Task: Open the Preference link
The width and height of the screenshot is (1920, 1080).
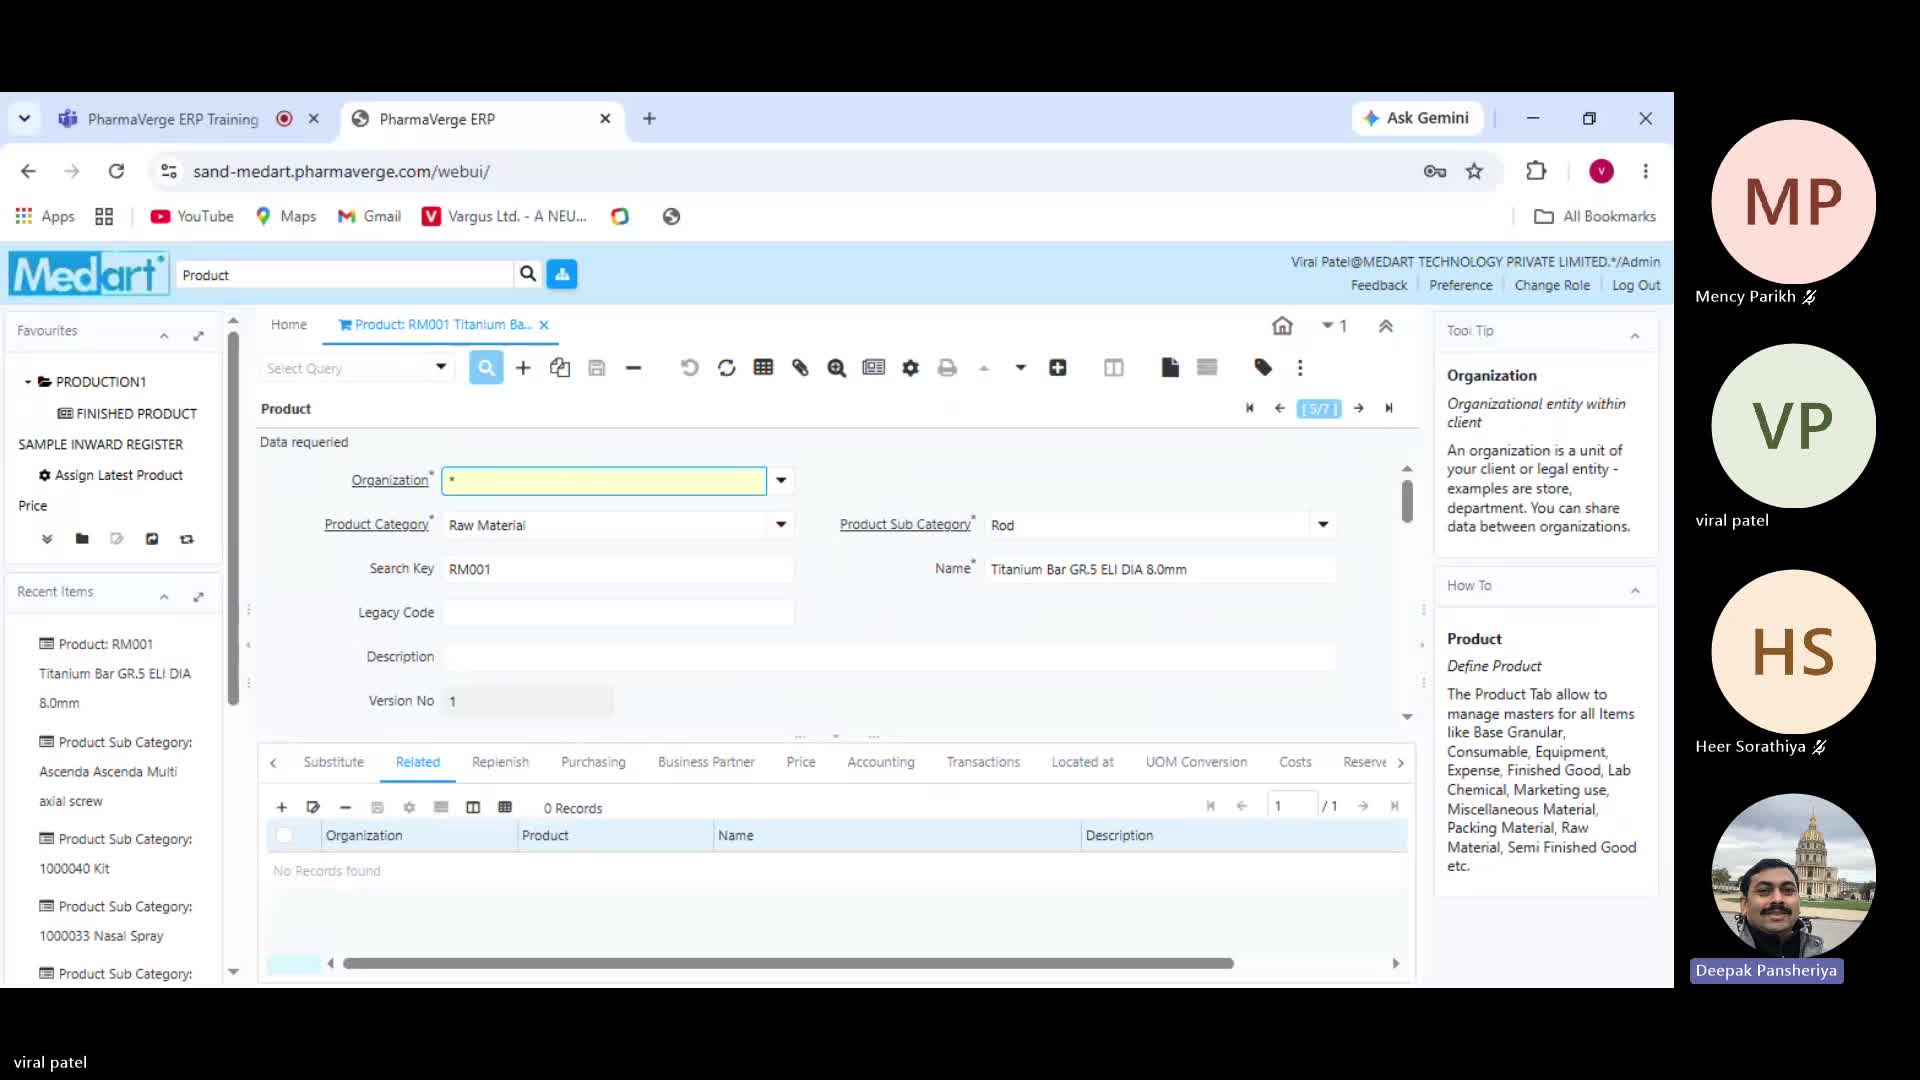Action: point(1461,286)
